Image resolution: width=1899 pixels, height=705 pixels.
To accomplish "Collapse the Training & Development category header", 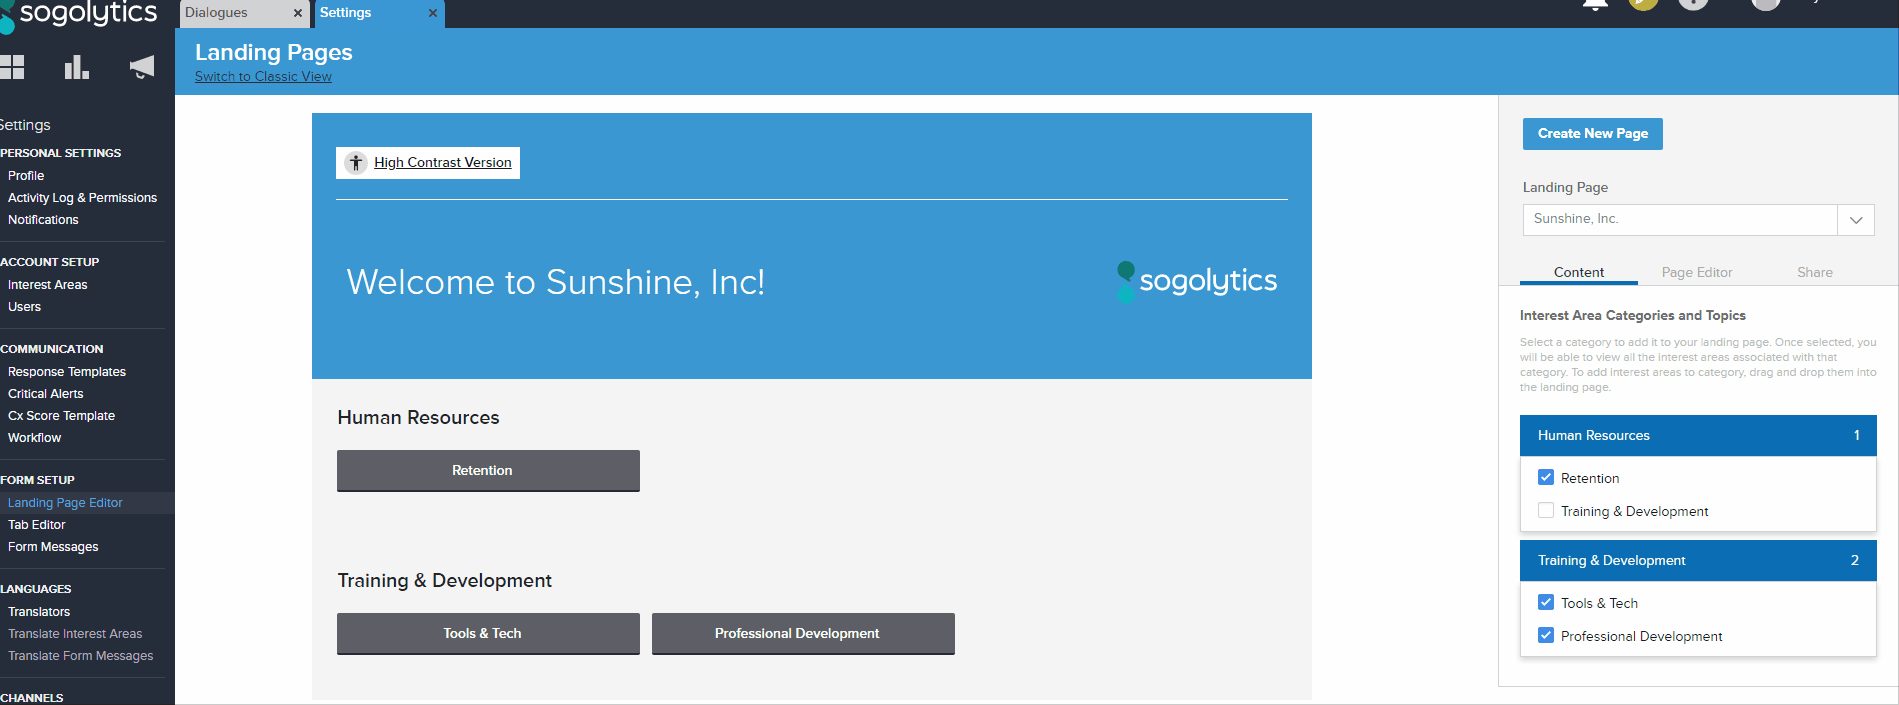I will click(1697, 561).
